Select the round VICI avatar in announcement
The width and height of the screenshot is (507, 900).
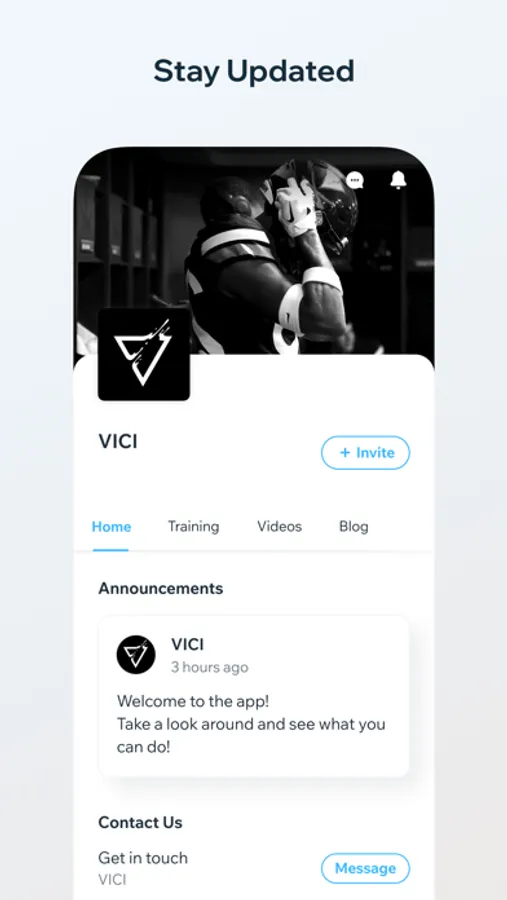coord(136,654)
